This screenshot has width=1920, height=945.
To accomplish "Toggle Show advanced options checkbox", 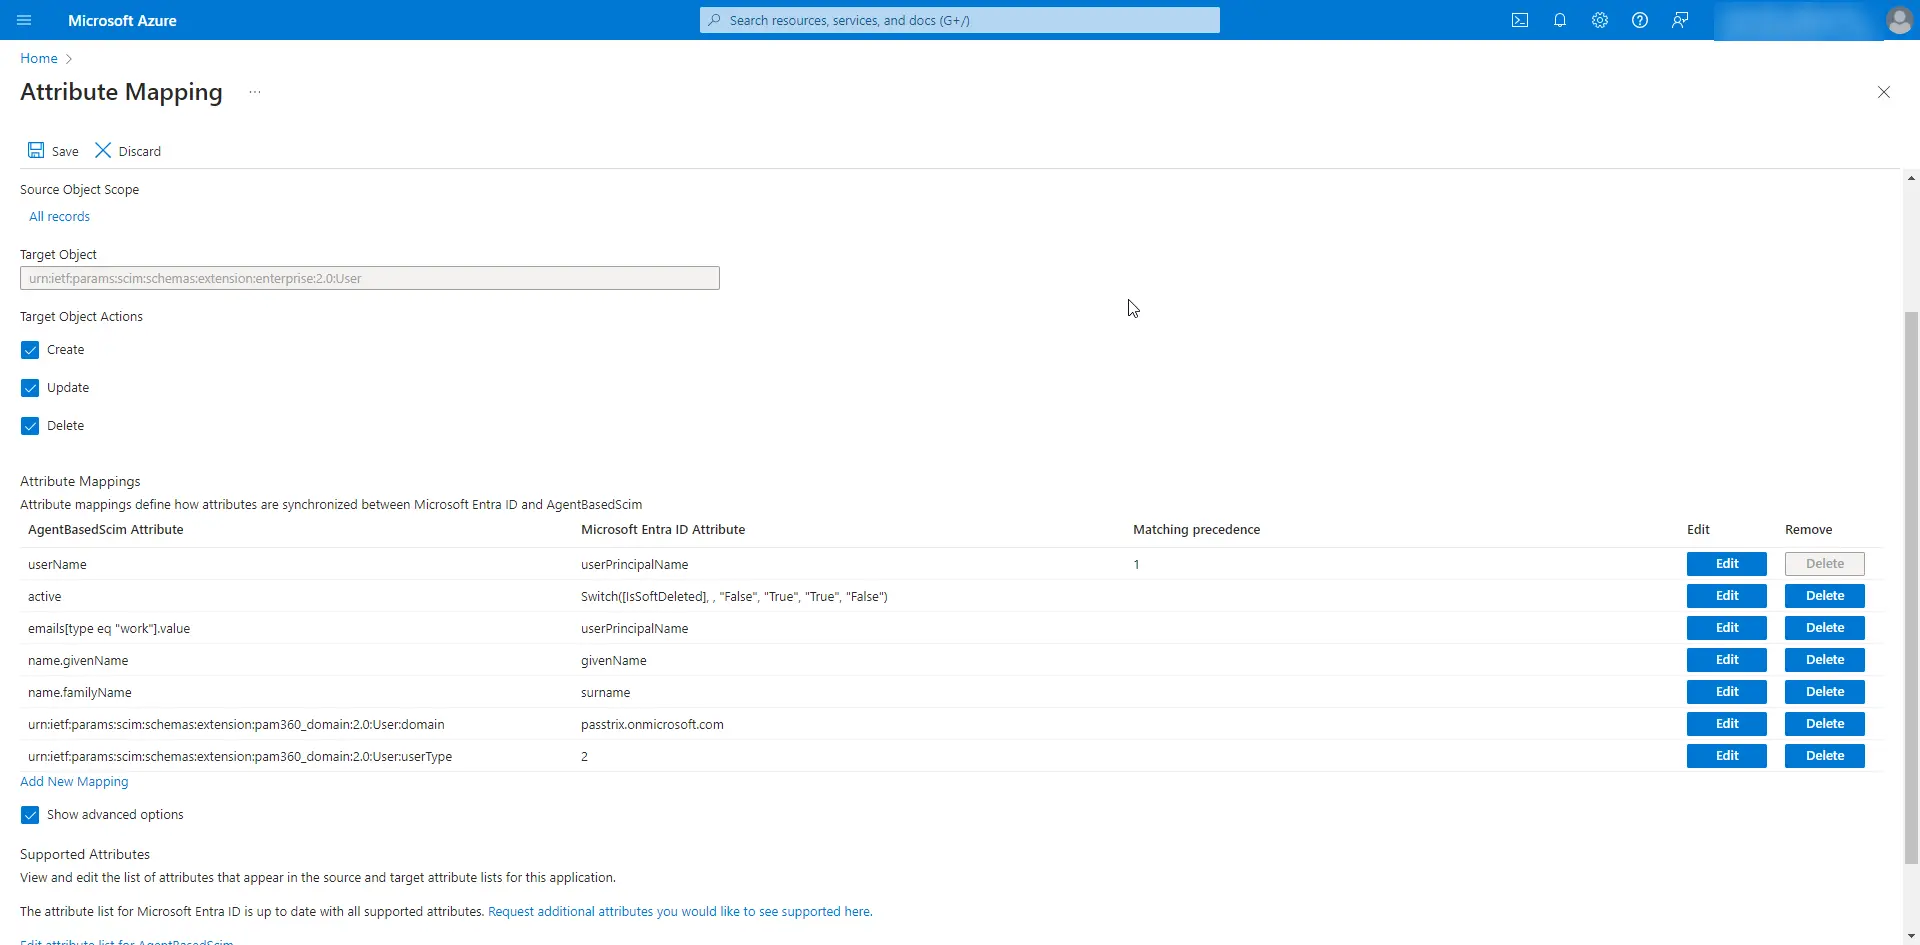I will pyautogui.click(x=30, y=815).
